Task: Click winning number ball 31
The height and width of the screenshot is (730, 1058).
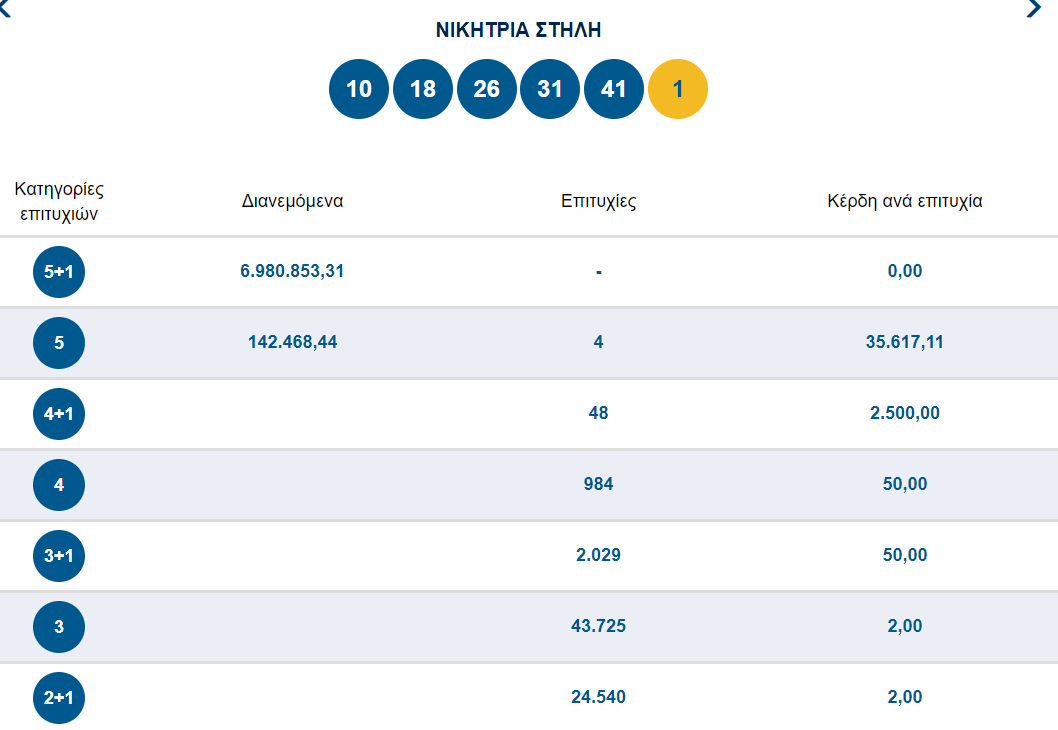Action: (550, 89)
